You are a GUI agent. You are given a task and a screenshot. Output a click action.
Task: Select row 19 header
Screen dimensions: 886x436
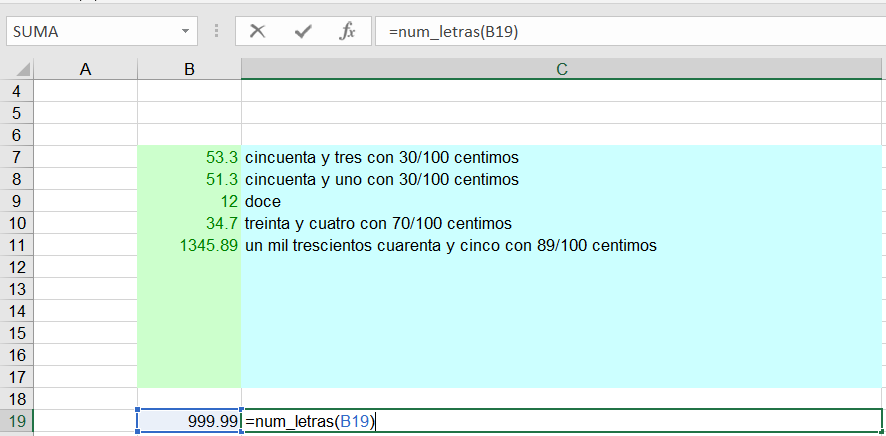coord(16,422)
